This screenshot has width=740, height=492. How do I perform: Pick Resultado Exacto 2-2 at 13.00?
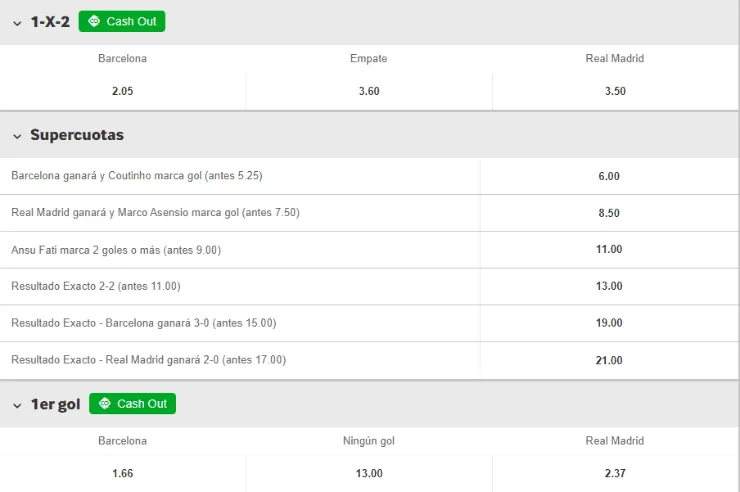(x=609, y=286)
